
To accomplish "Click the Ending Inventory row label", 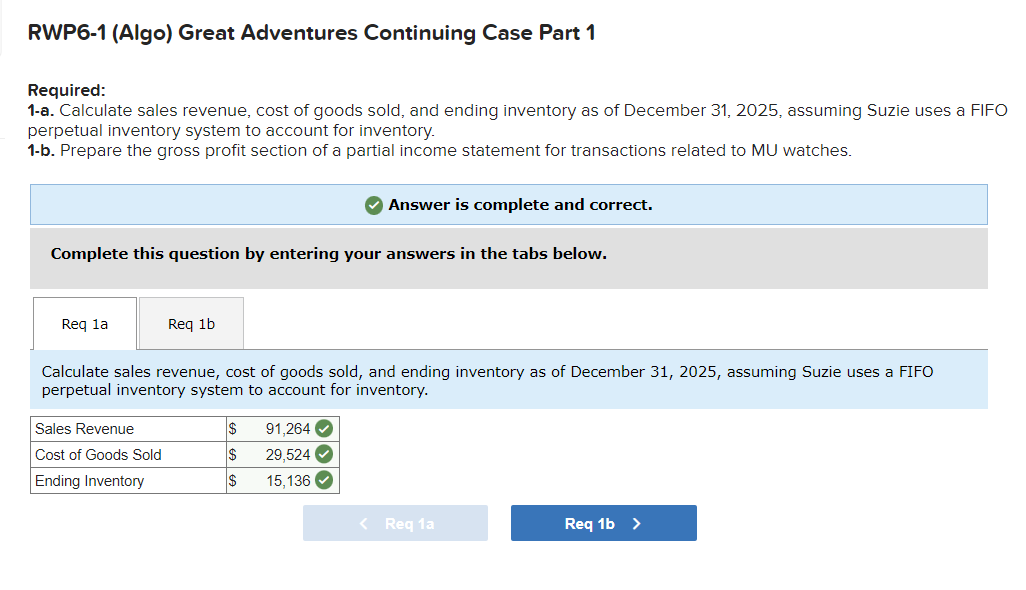I will point(88,480).
